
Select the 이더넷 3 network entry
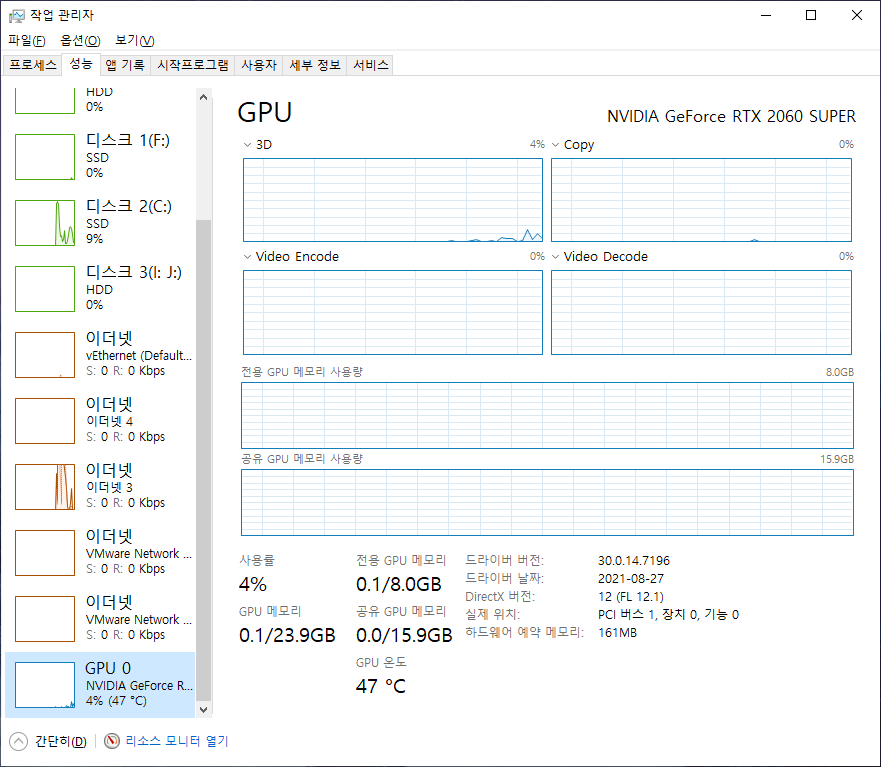[100, 487]
